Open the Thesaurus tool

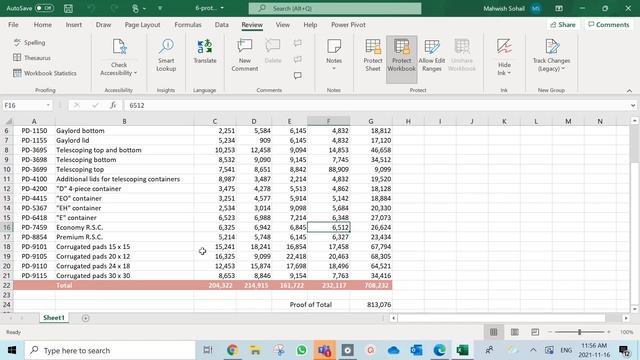[32, 58]
